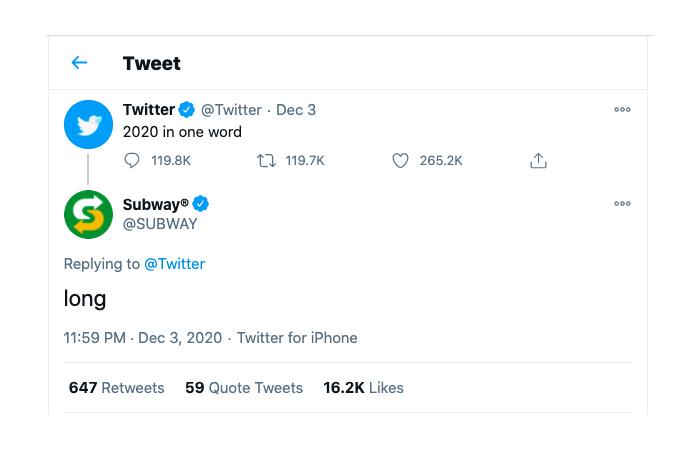
Task: Click Twitter's verified badge
Action: 187,110
